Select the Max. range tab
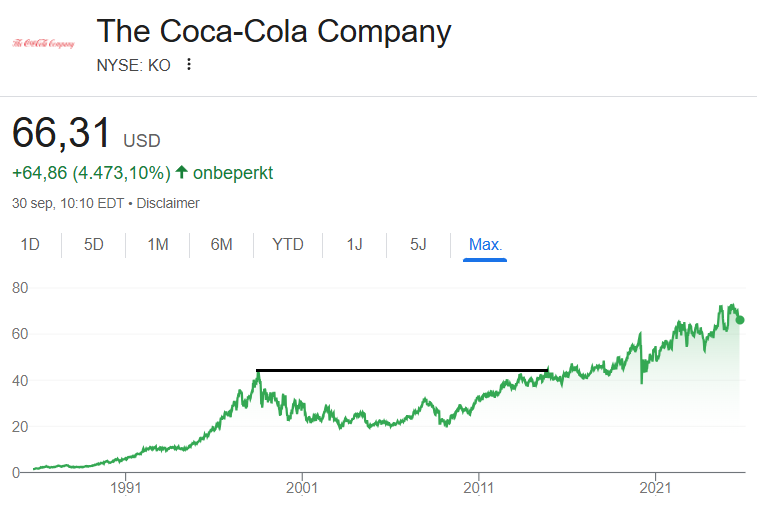Screen dimensions: 757x513 (486, 245)
